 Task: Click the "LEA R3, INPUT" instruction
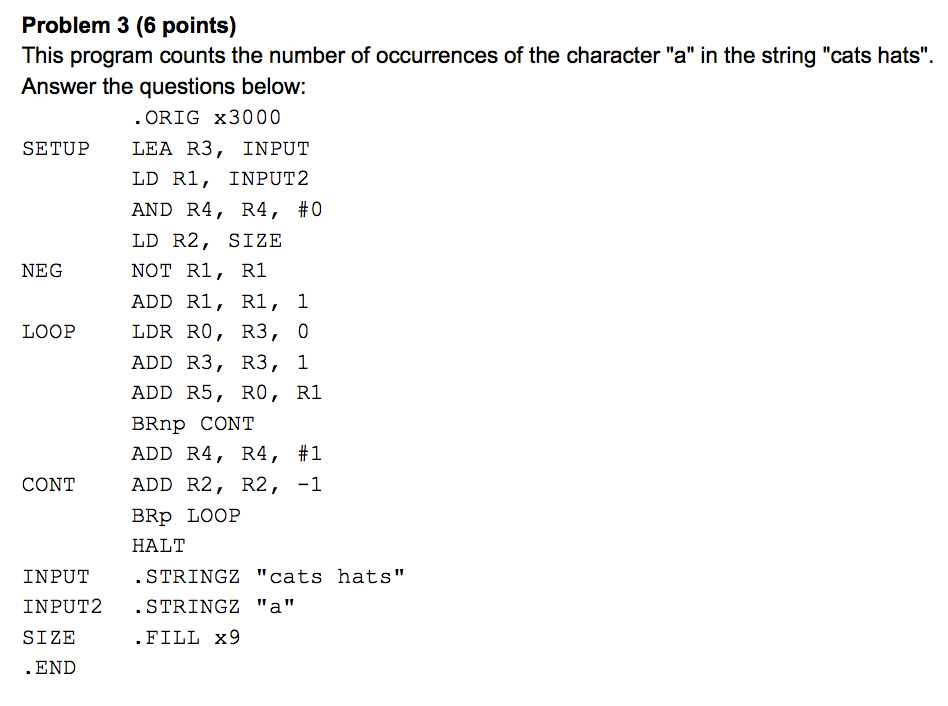coord(220,149)
